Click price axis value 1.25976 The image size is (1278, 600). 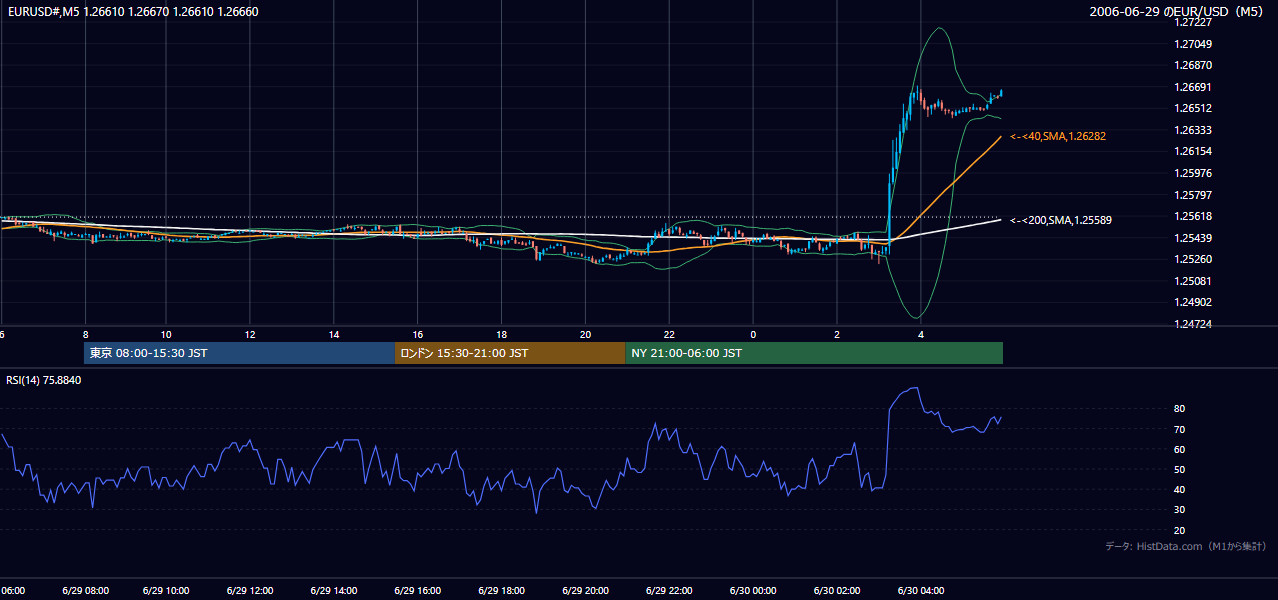pyautogui.click(x=1193, y=173)
